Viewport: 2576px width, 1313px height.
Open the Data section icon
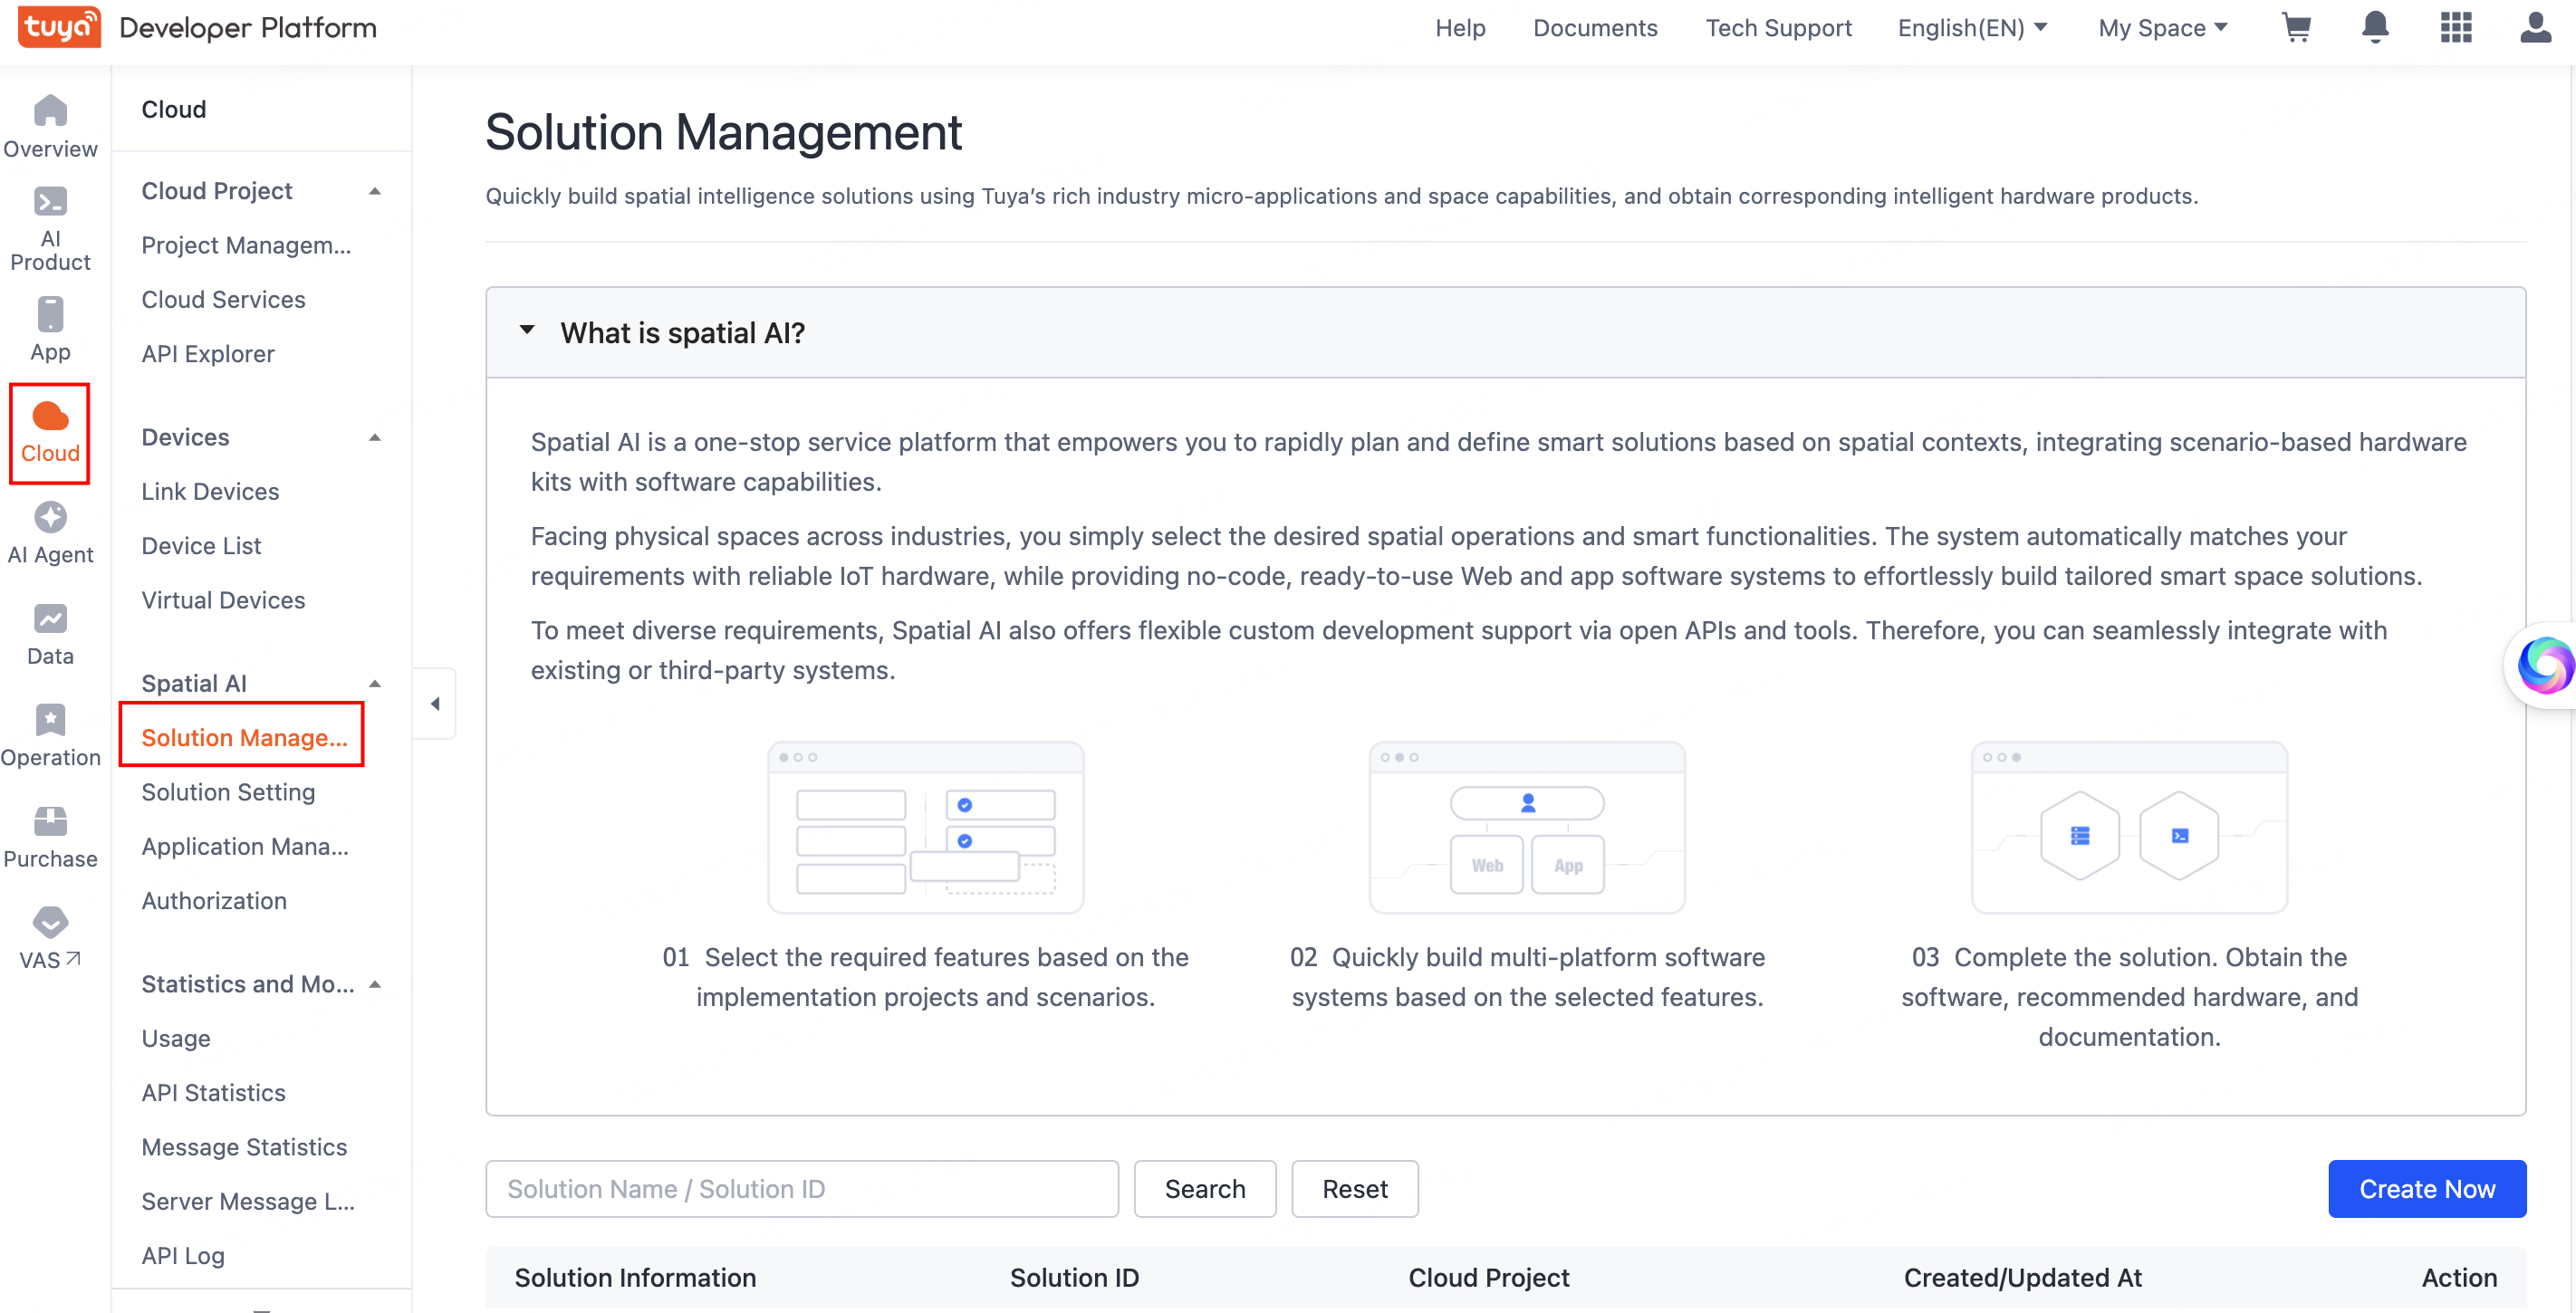(50, 635)
